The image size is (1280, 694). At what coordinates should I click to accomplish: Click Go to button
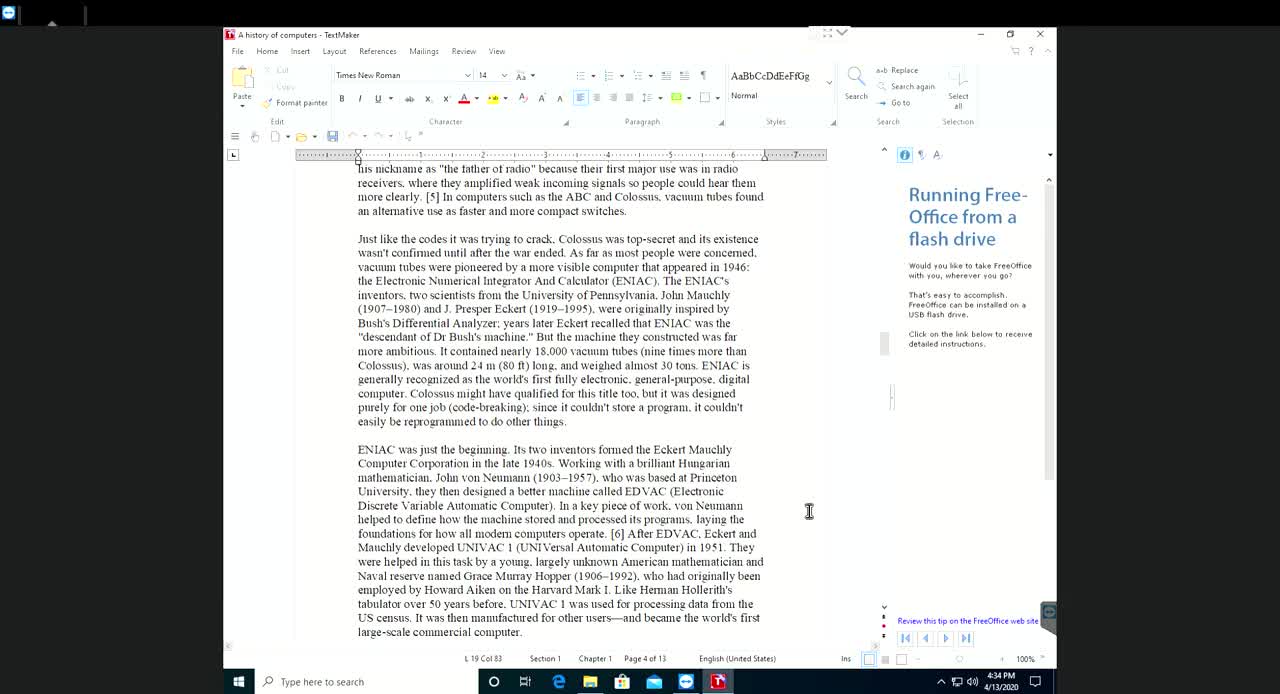tap(894, 103)
